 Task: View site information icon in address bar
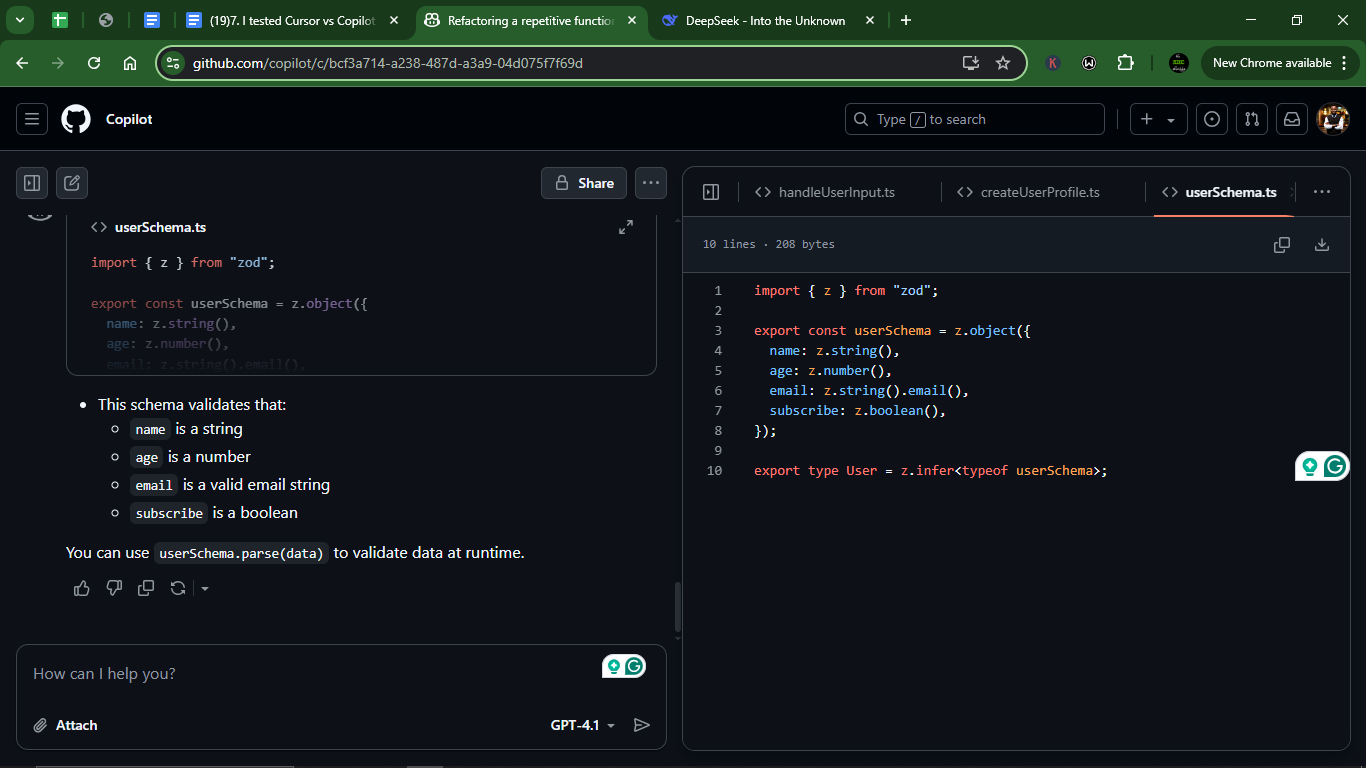(174, 63)
